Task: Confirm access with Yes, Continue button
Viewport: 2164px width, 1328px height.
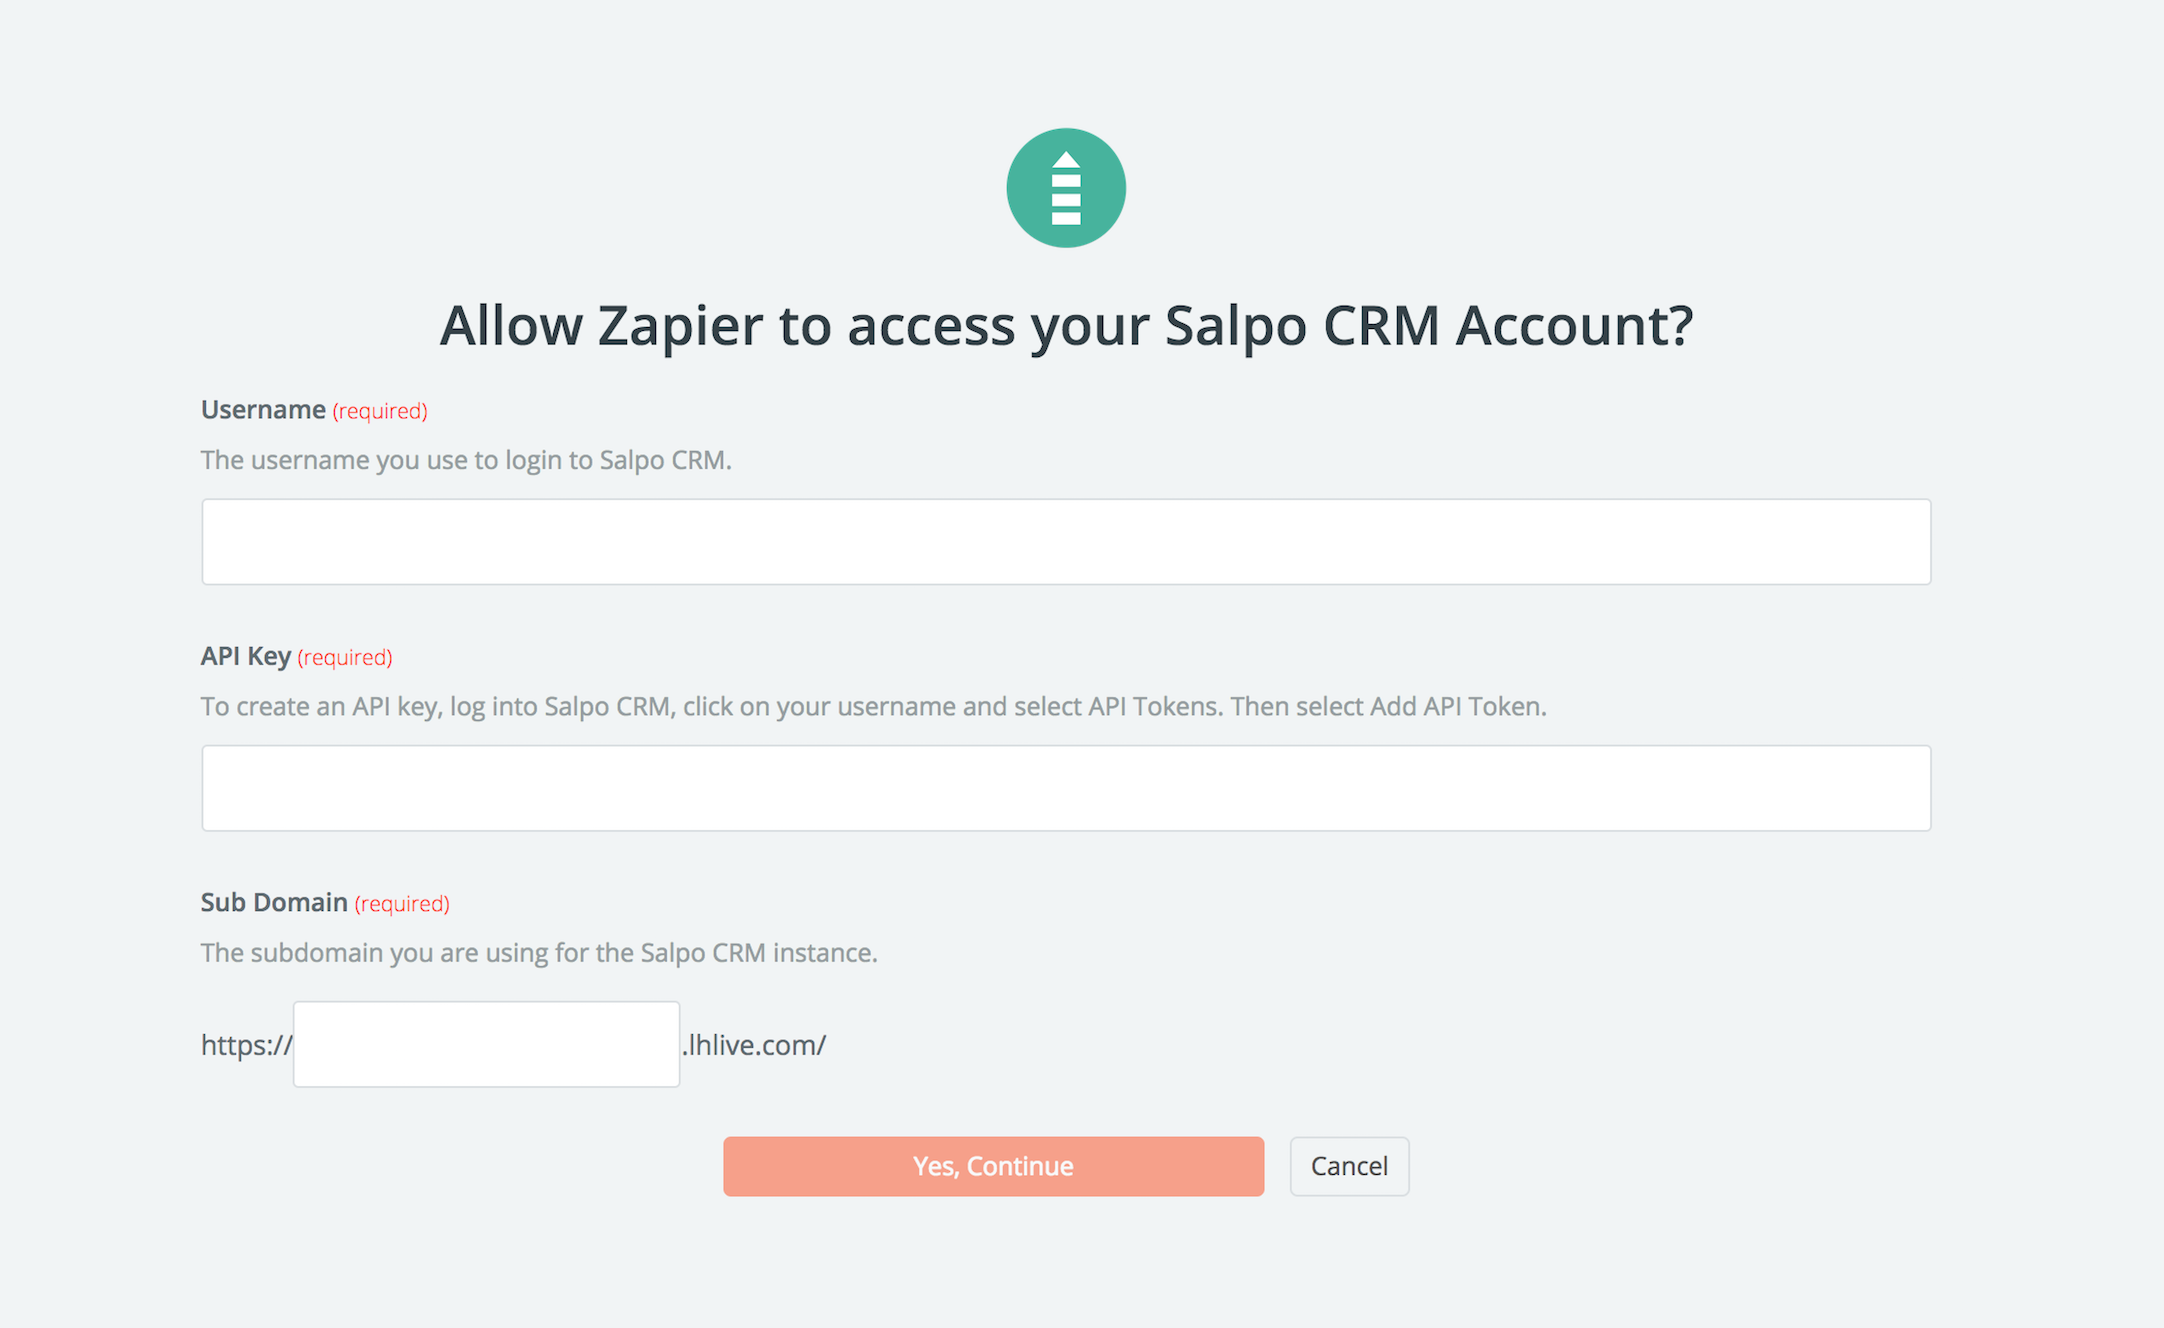Action: [x=993, y=1166]
